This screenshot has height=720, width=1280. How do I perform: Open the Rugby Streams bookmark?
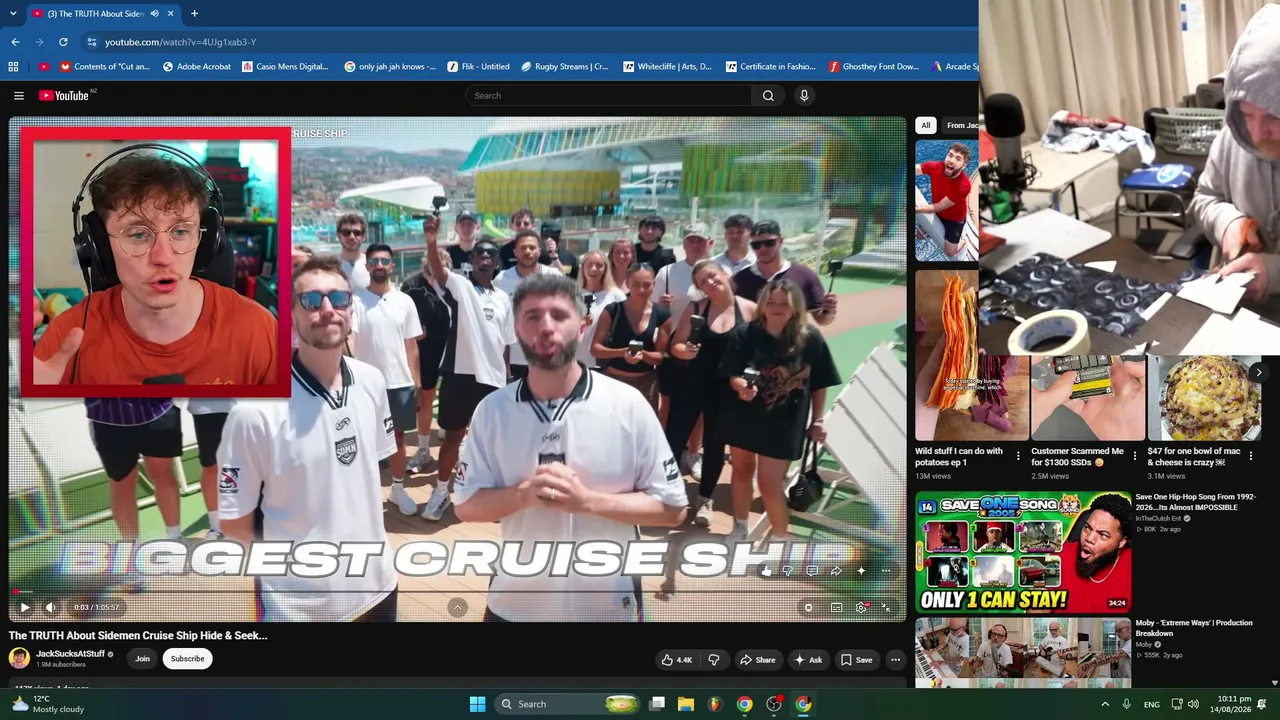[x=564, y=67]
